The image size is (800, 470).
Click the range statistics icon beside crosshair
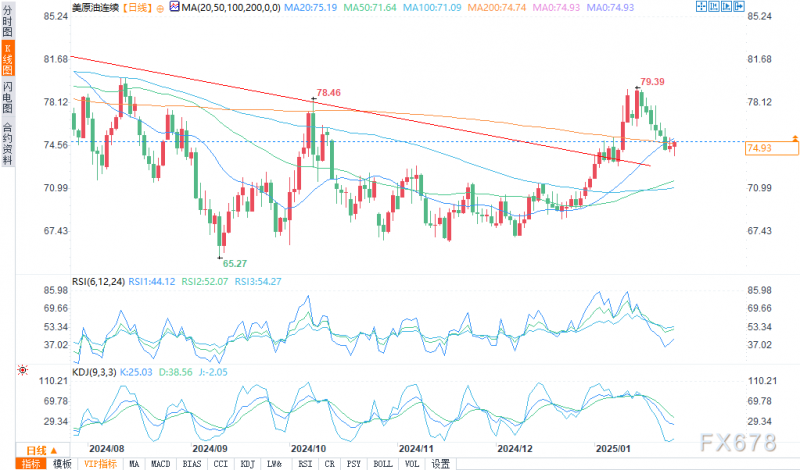pyautogui.click(x=713, y=7)
